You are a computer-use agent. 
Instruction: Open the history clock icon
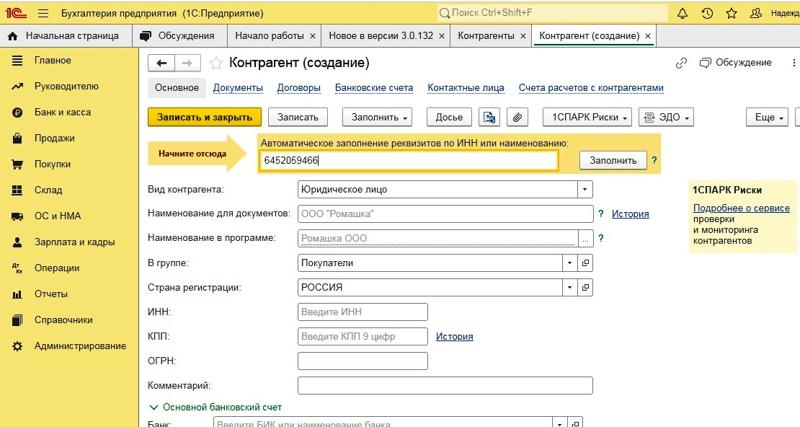click(707, 13)
